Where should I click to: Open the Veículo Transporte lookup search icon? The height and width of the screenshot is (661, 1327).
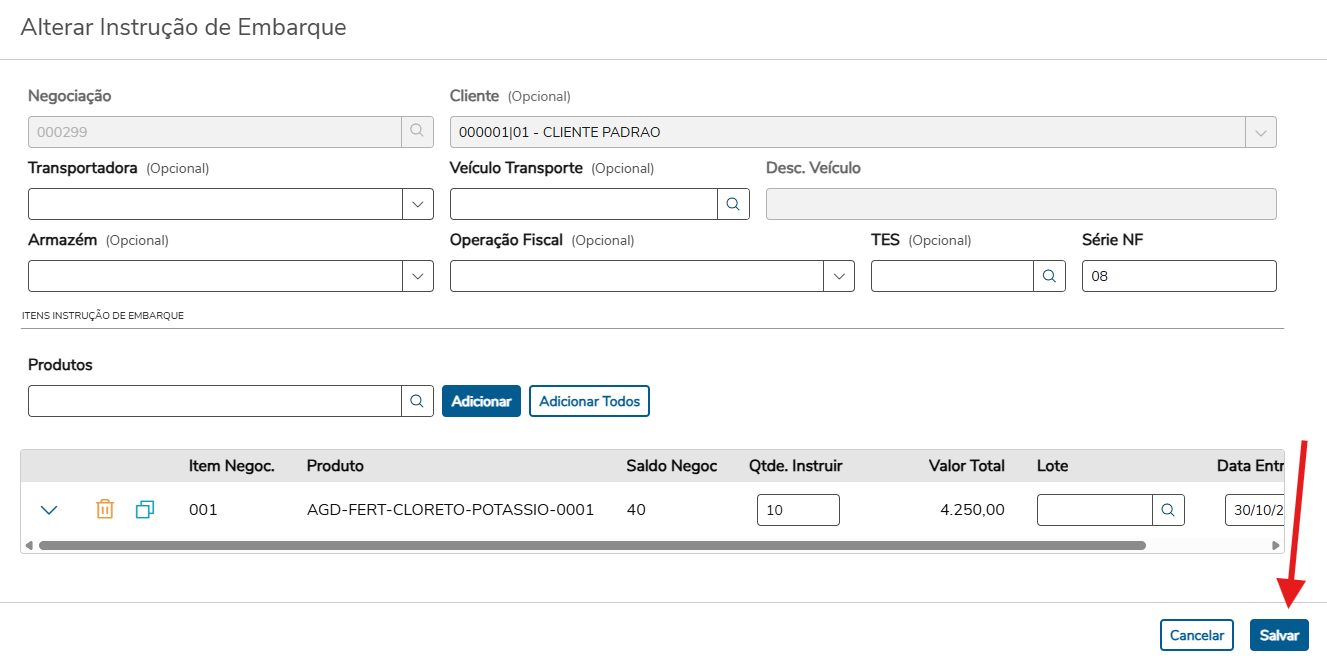(733, 204)
